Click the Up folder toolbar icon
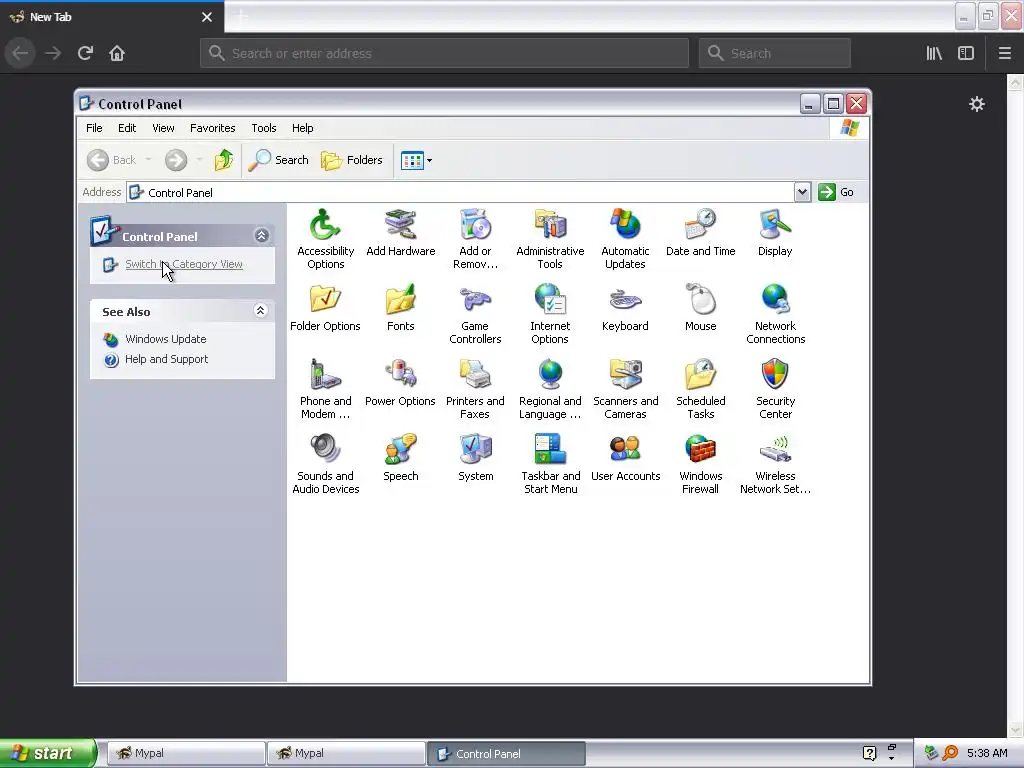This screenshot has width=1024, height=768. (x=224, y=160)
